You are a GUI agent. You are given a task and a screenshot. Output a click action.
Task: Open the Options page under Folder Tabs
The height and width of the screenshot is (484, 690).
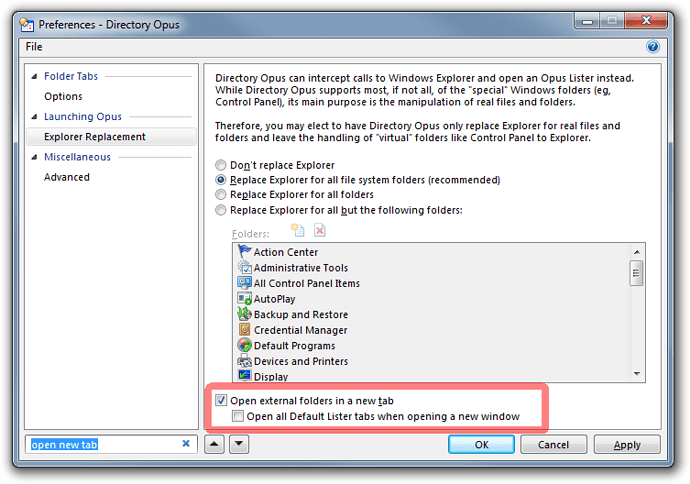(x=63, y=96)
